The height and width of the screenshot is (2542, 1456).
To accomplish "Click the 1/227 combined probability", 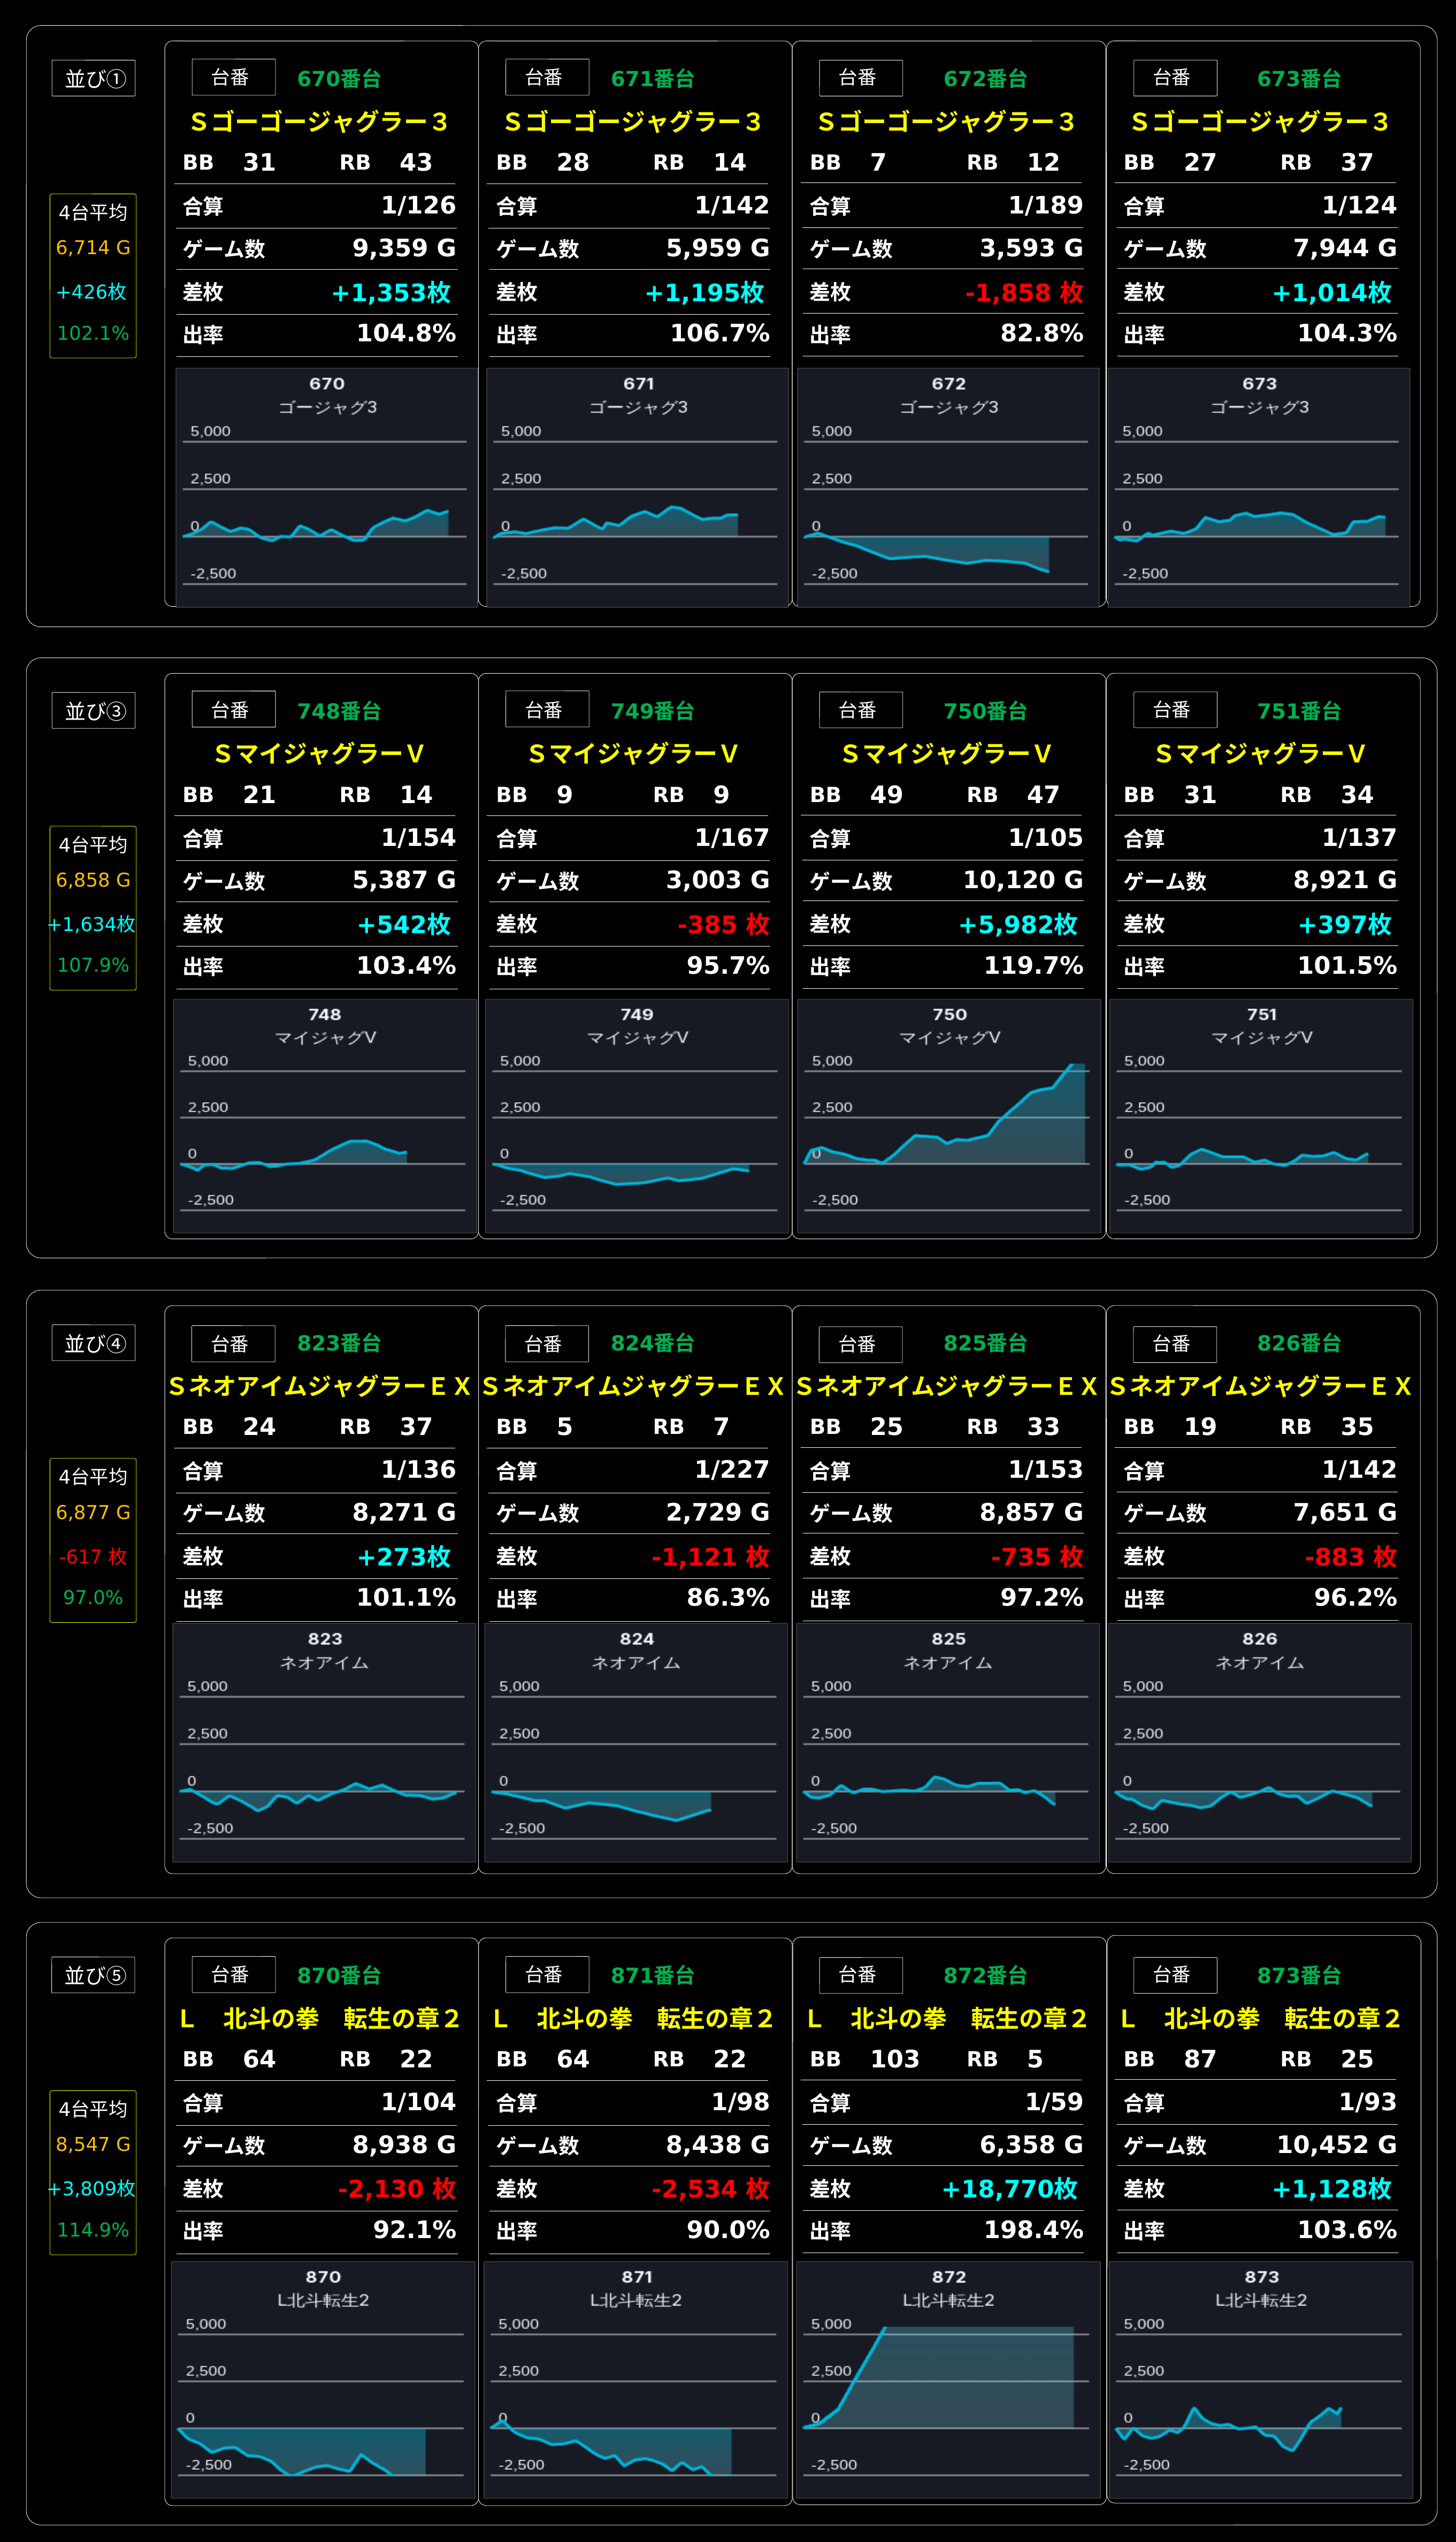I will pyautogui.click(x=732, y=1470).
